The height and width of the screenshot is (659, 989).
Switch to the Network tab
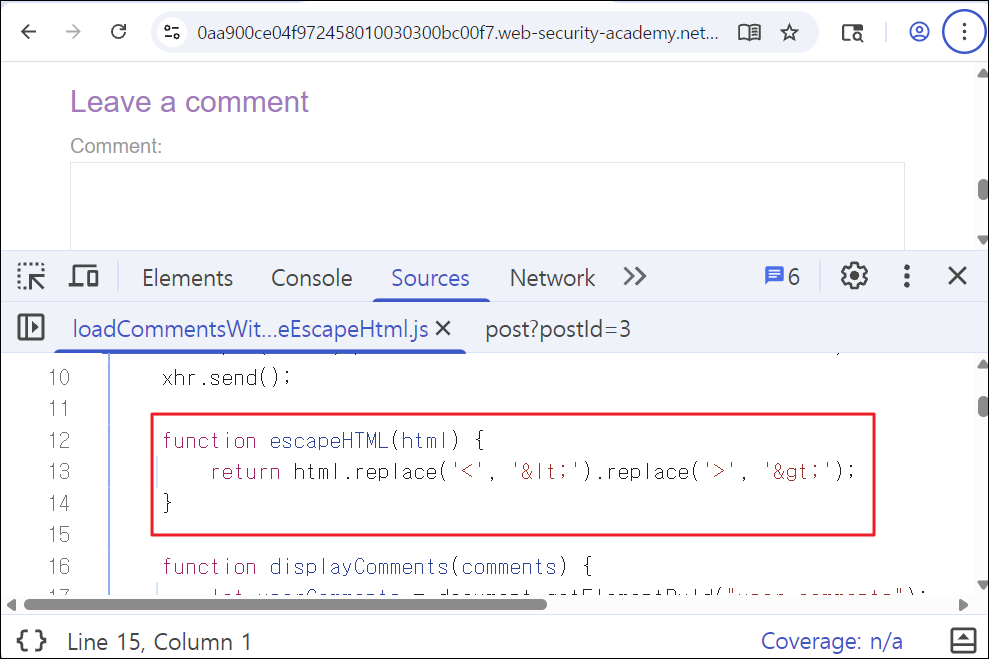pos(552,278)
